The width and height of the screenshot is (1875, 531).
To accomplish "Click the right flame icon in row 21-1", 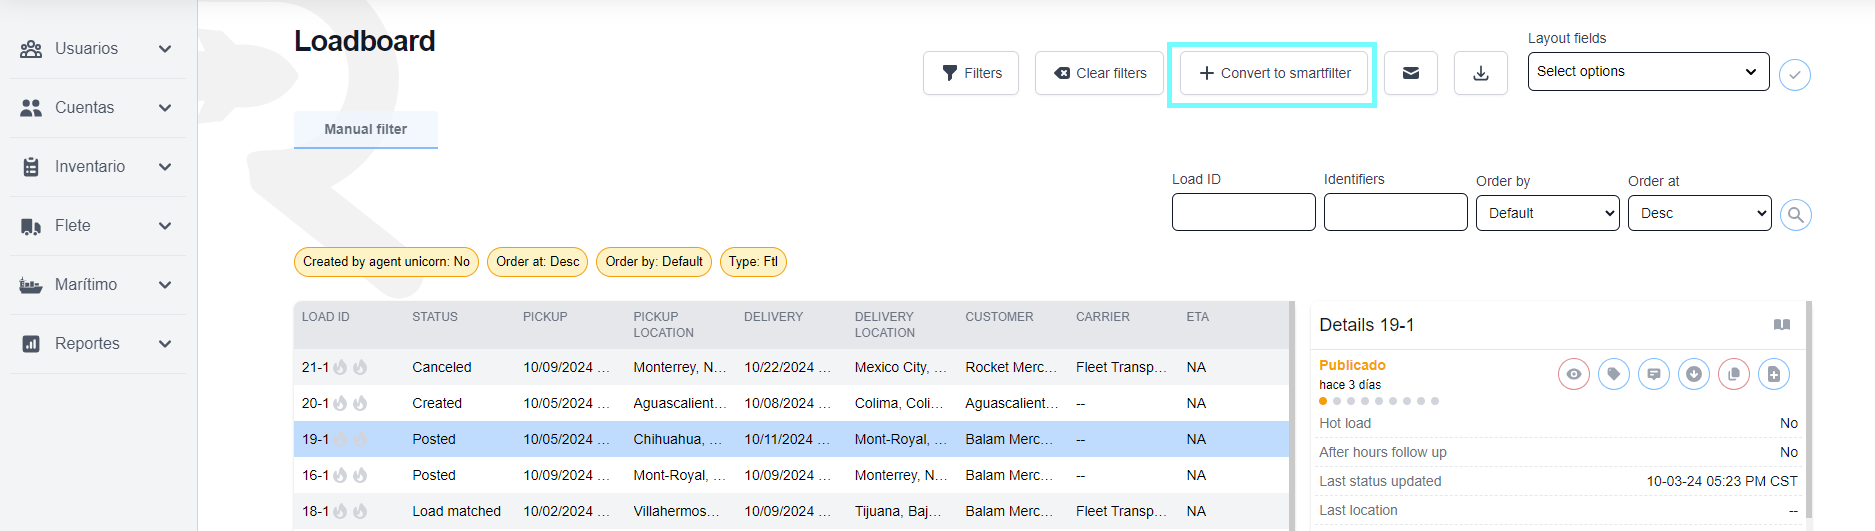I will pyautogui.click(x=360, y=367).
